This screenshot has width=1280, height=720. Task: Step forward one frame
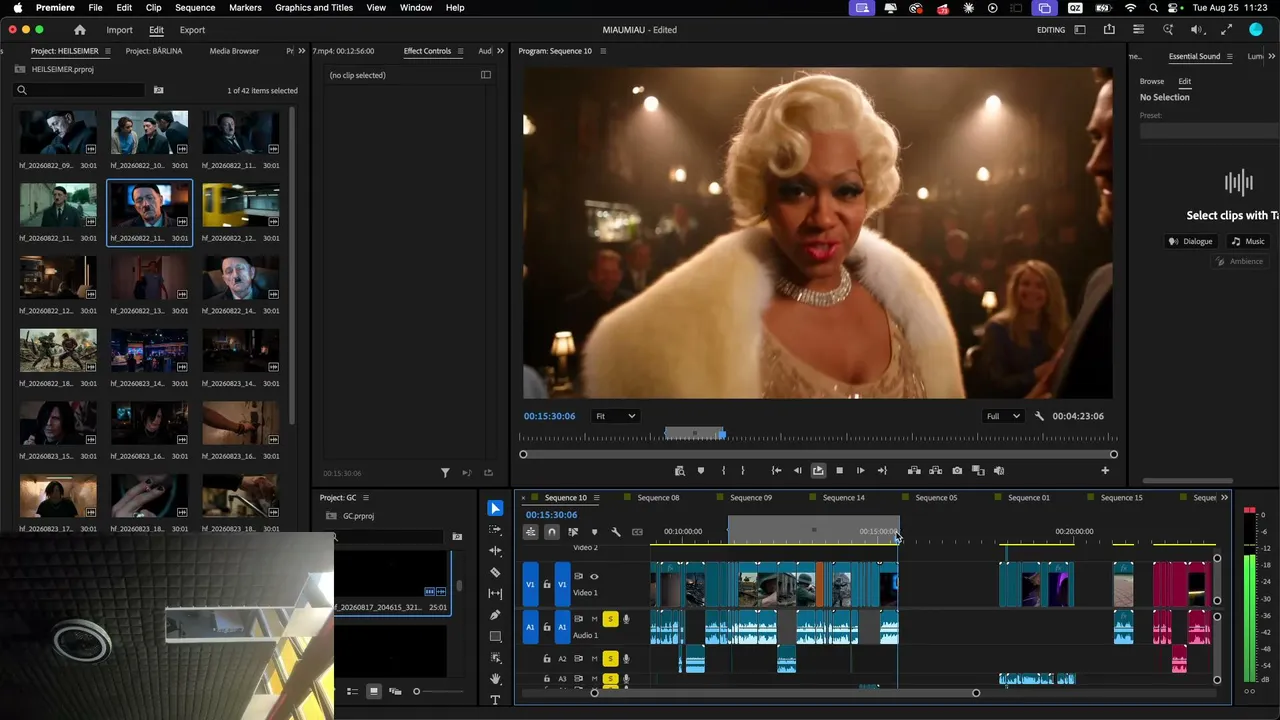click(x=860, y=470)
